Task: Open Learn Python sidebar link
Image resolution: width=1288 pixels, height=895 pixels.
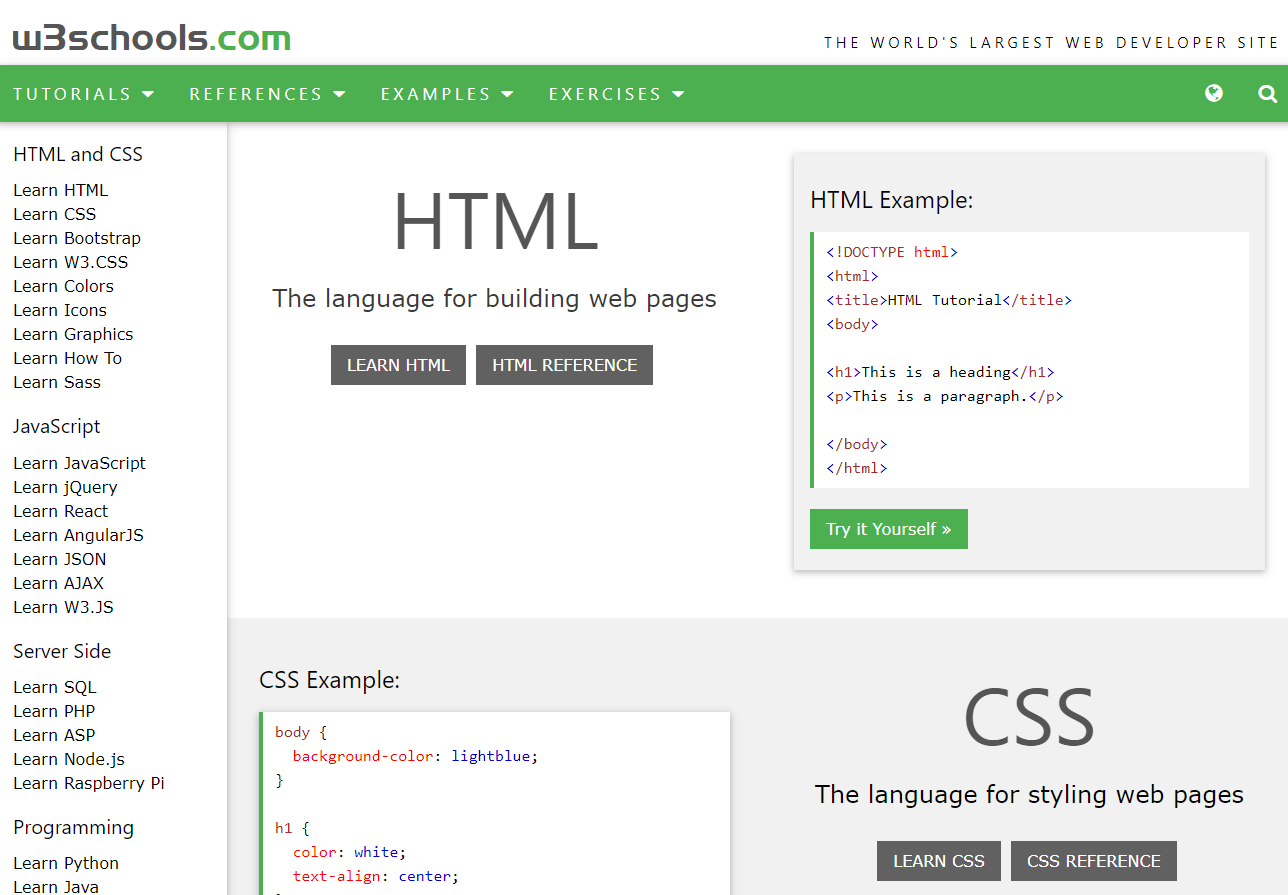Action: tap(66, 863)
